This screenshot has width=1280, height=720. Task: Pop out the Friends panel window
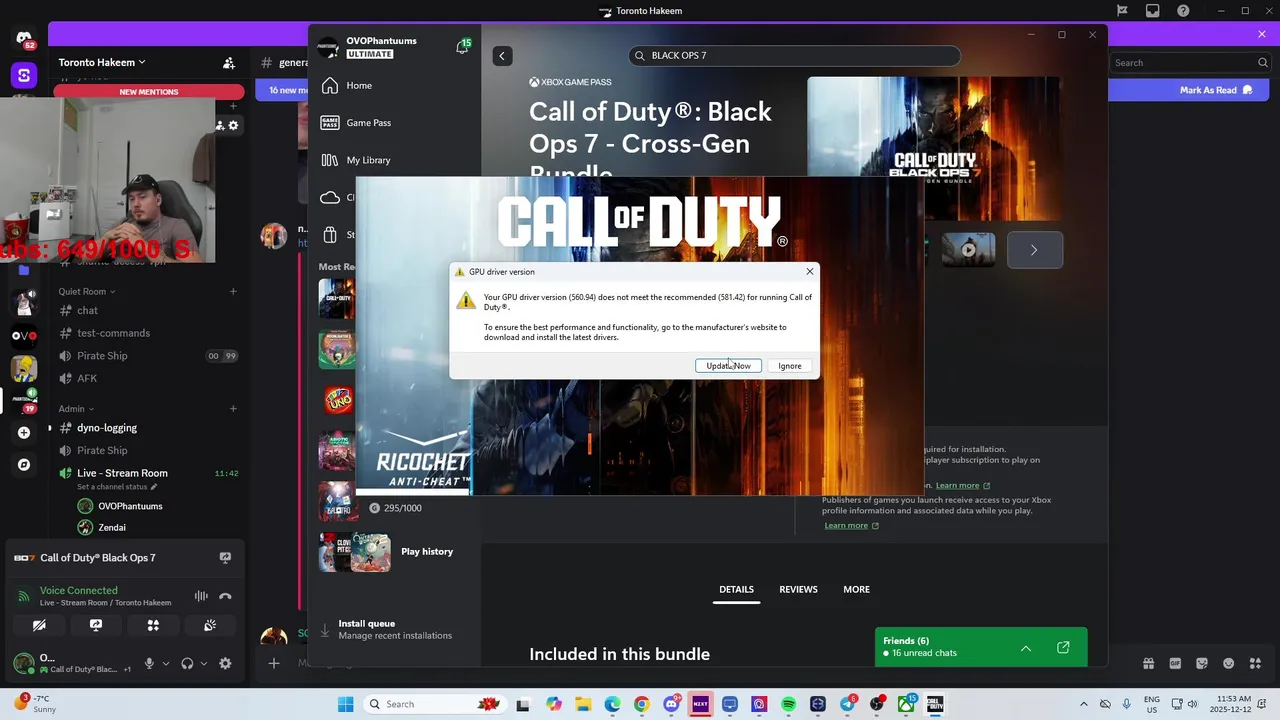(1063, 648)
